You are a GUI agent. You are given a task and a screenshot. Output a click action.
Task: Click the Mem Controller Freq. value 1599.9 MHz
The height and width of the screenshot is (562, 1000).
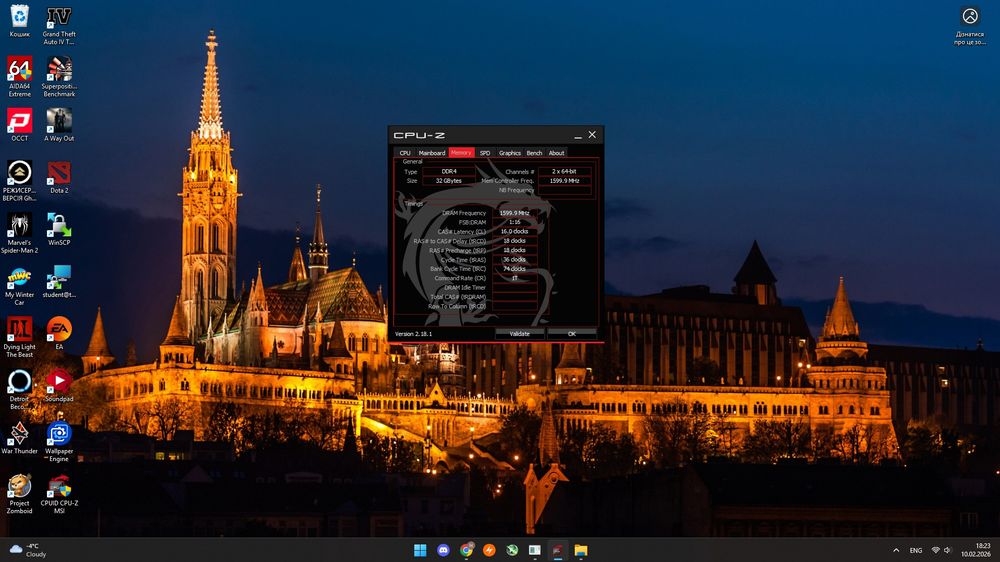[x=564, y=181]
